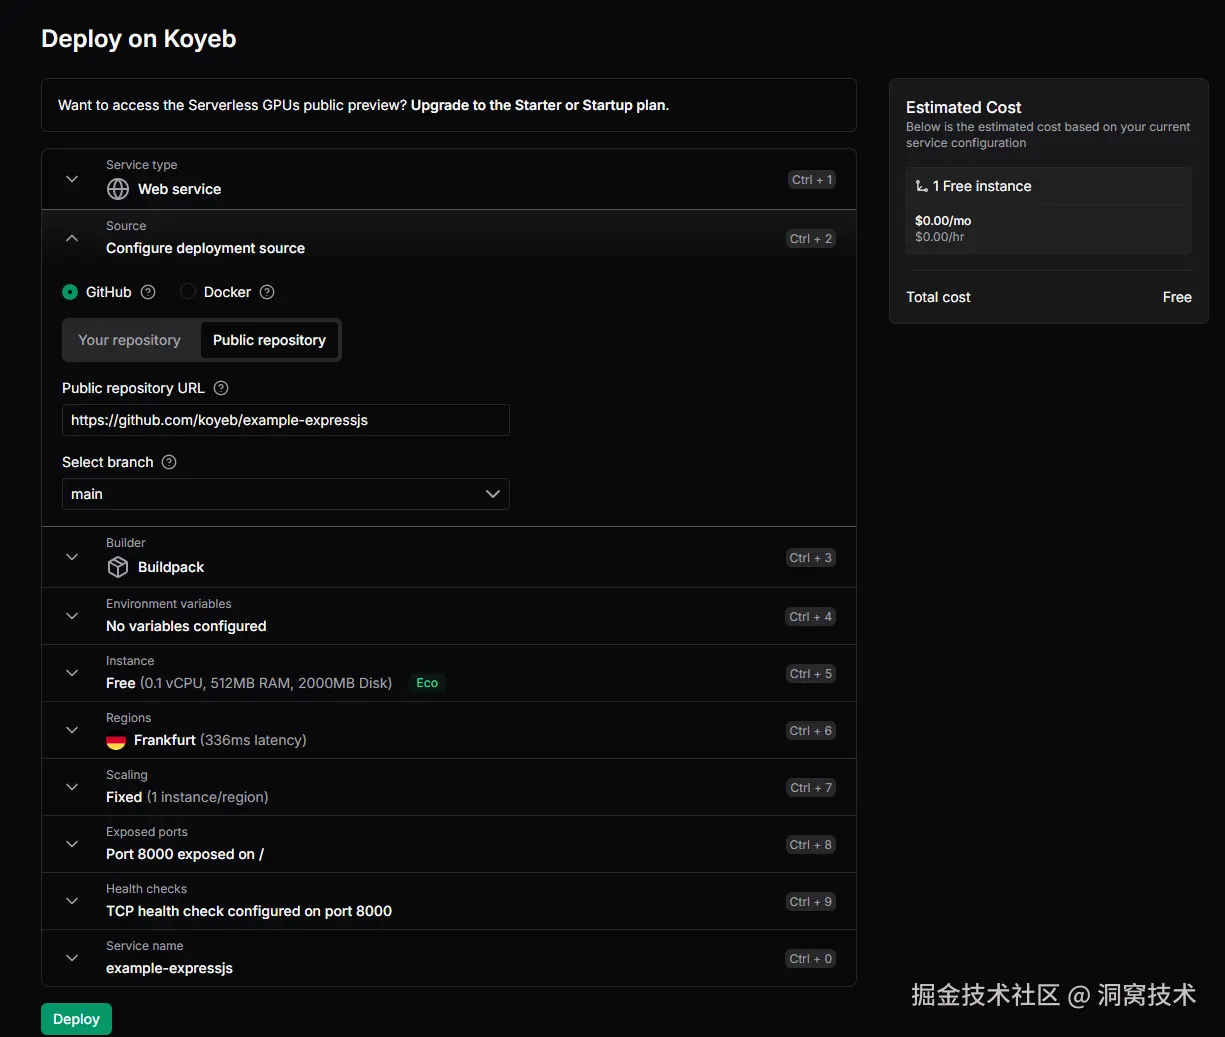Click the help icon next to Docker
The image size is (1225, 1037).
[267, 292]
